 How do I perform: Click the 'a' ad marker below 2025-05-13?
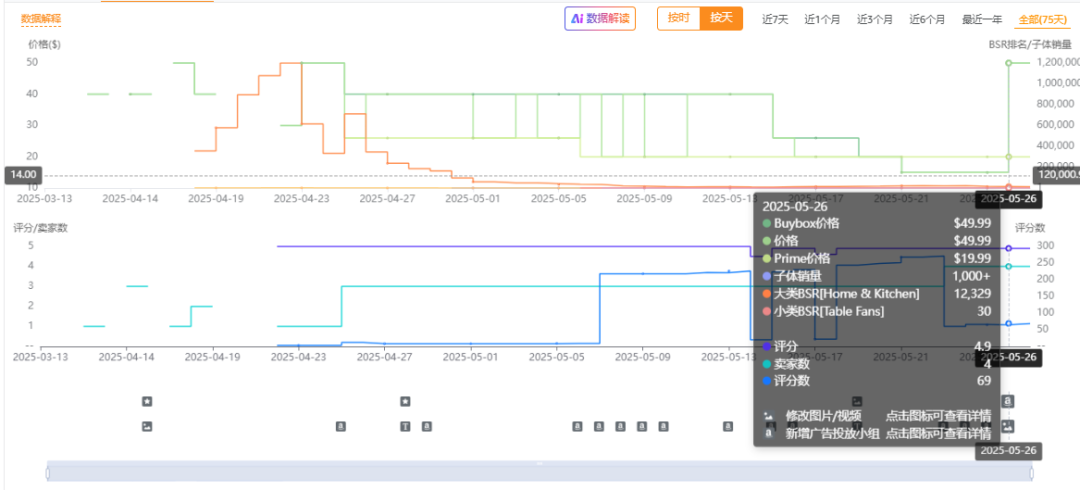pyautogui.click(x=728, y=427)
